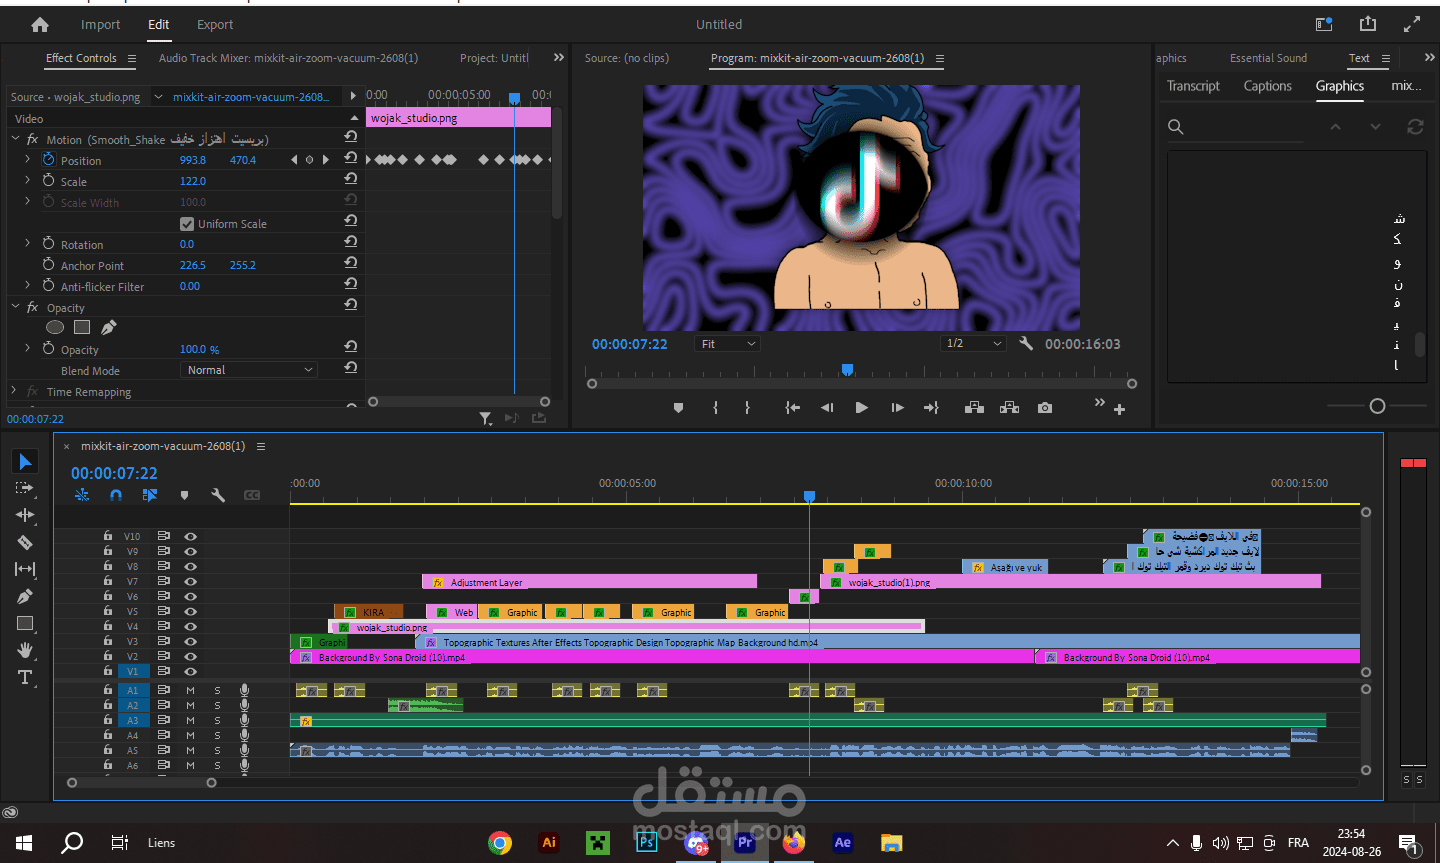
Task: Click the Graphics panel zoom slider
Action: coord(1377,406)
